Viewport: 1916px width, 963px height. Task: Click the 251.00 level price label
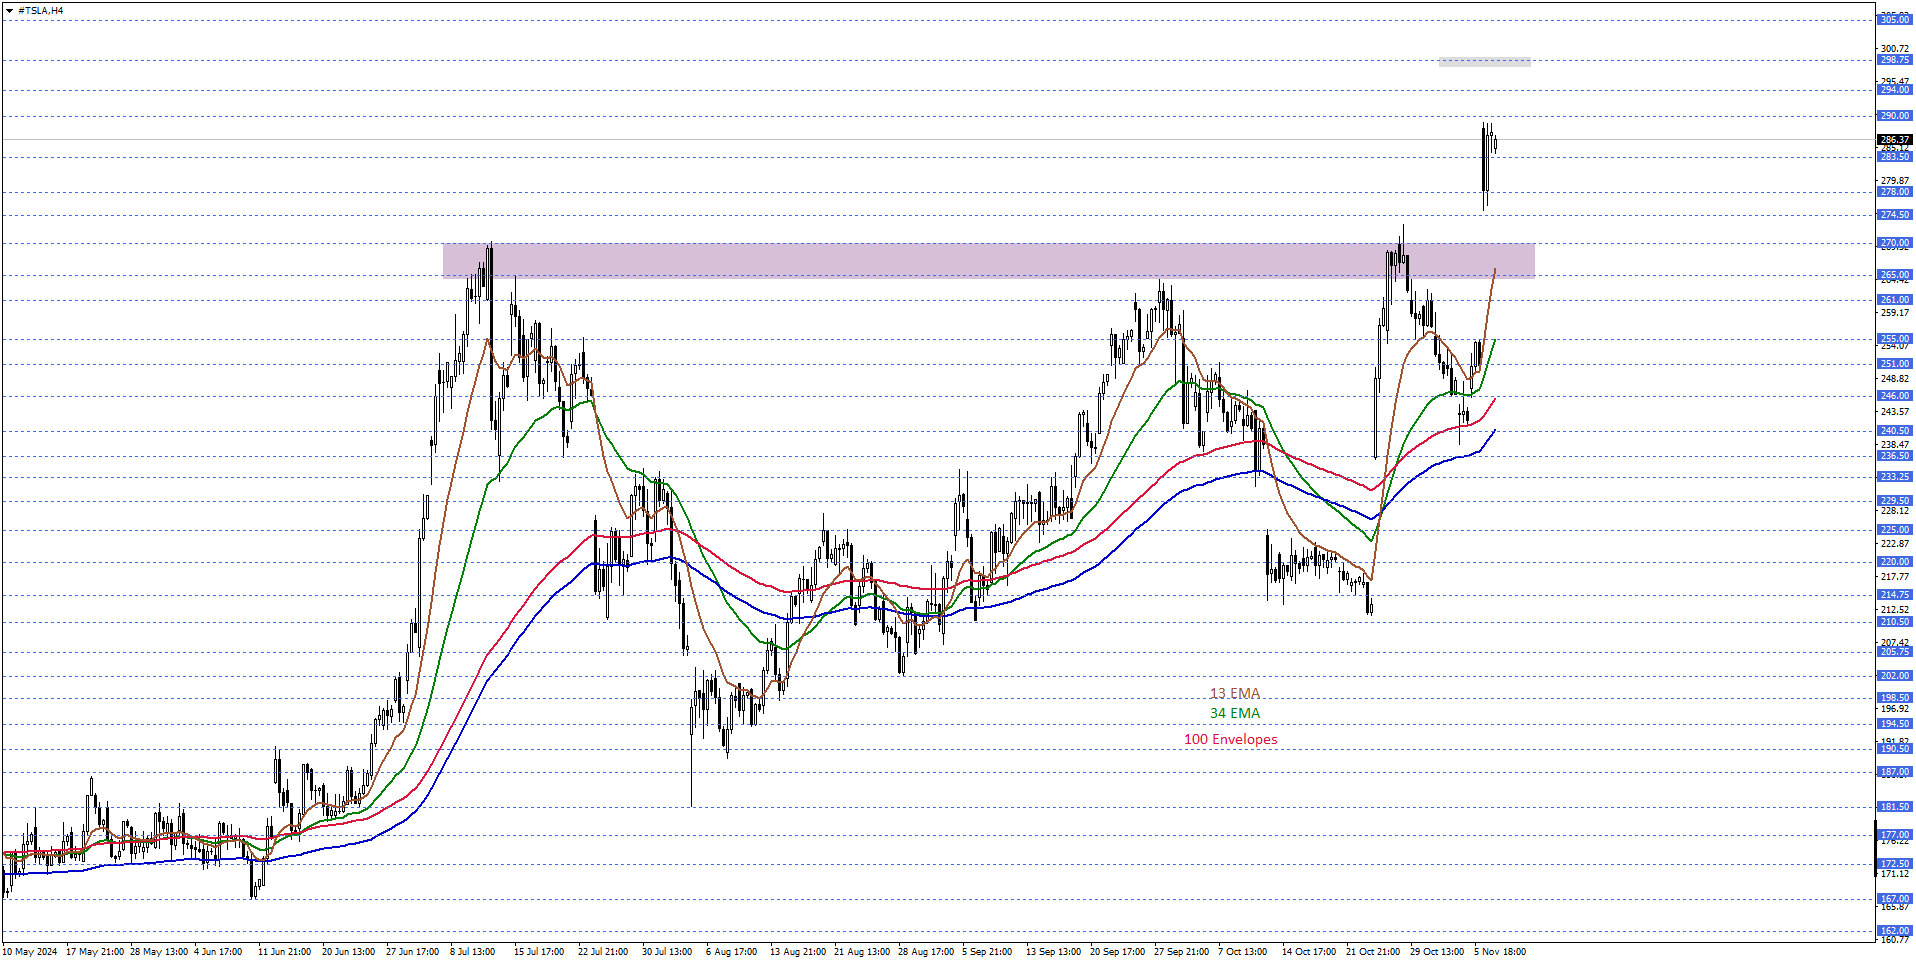point(1894,364)
